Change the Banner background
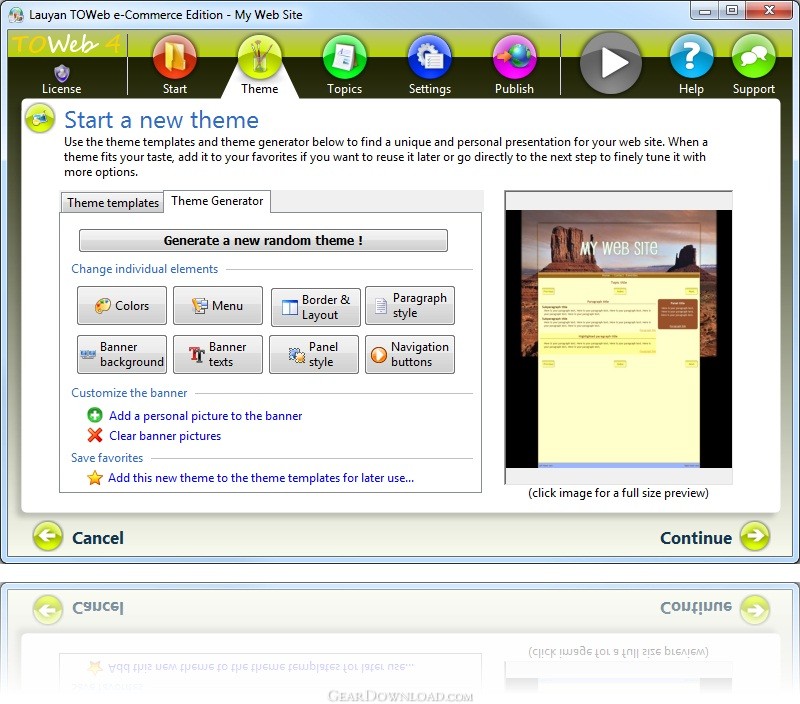Viewport: 800px width, 704px height. (x=122, y=354)
